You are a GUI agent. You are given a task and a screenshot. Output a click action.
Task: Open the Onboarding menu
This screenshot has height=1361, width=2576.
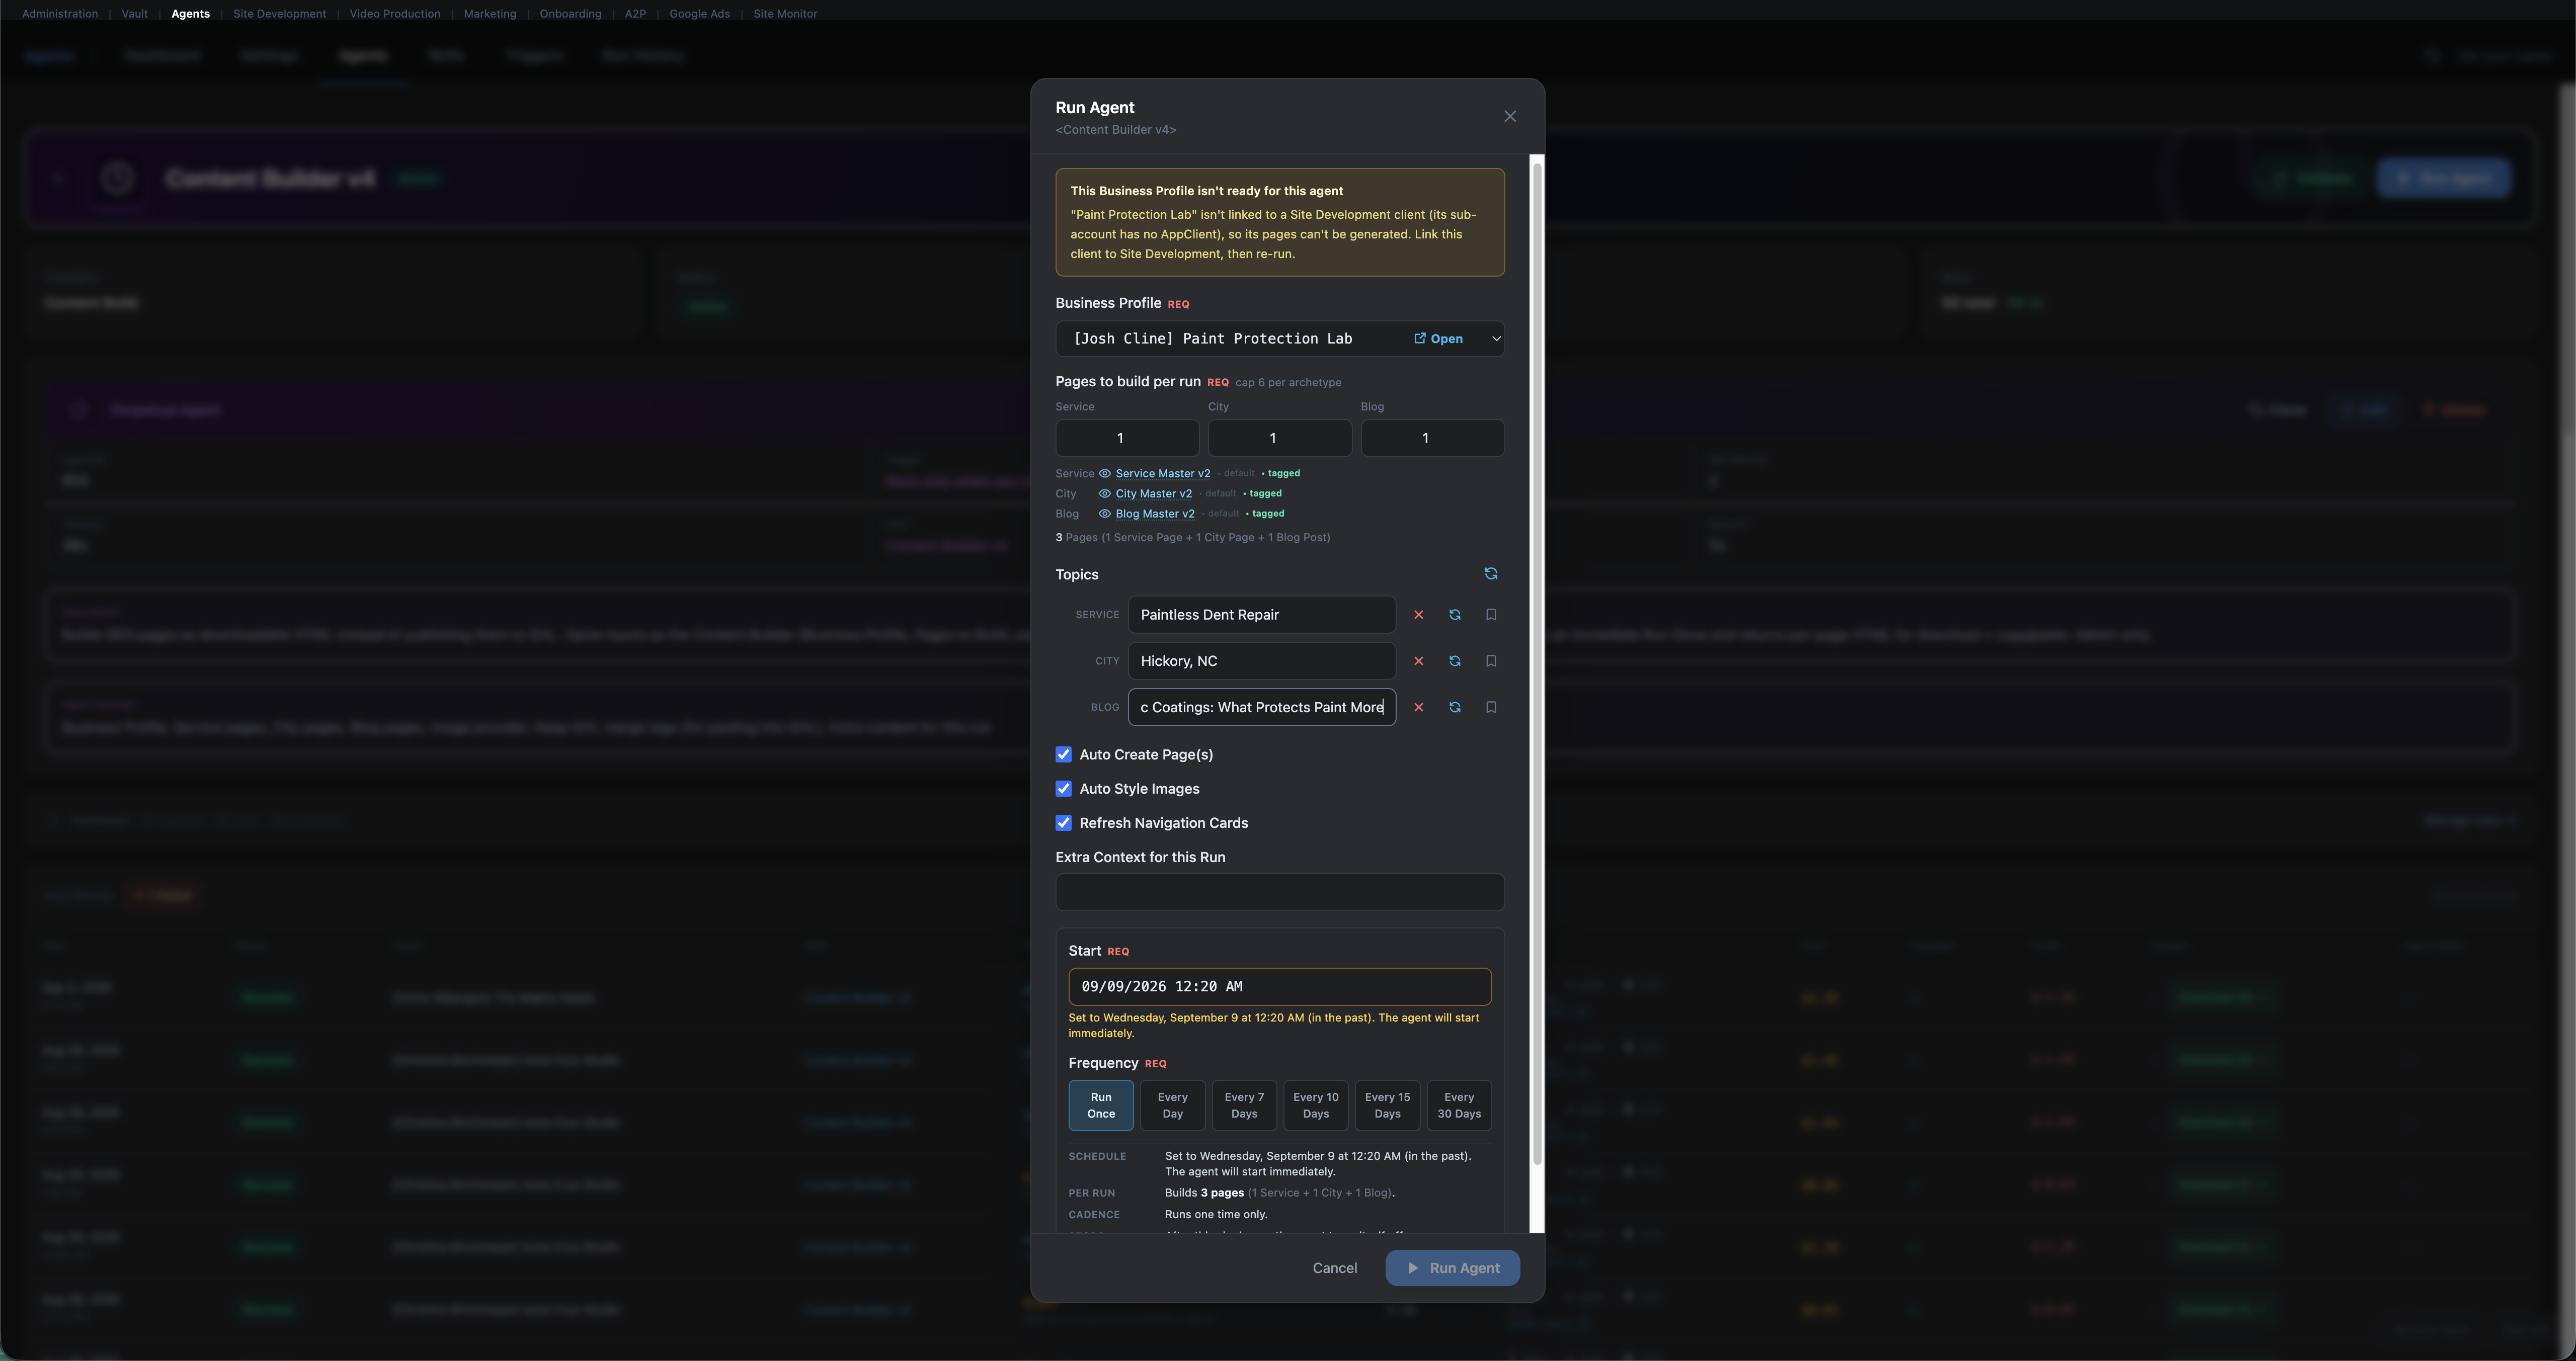coord(570,14)
